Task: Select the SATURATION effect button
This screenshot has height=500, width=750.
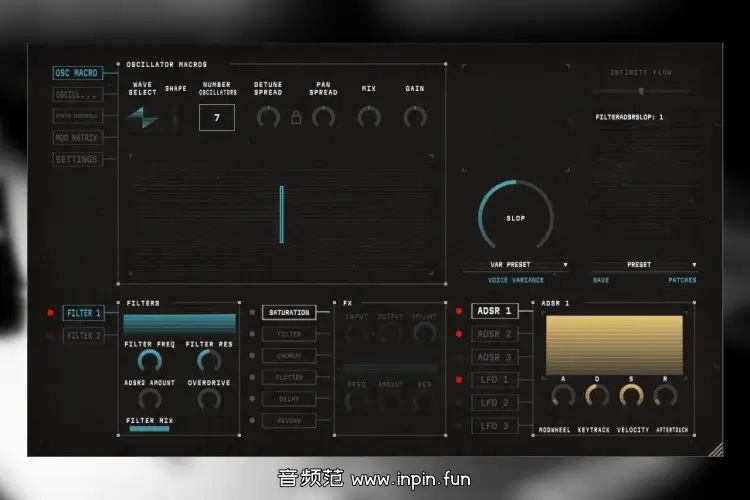Action: [x=289, y=312]
